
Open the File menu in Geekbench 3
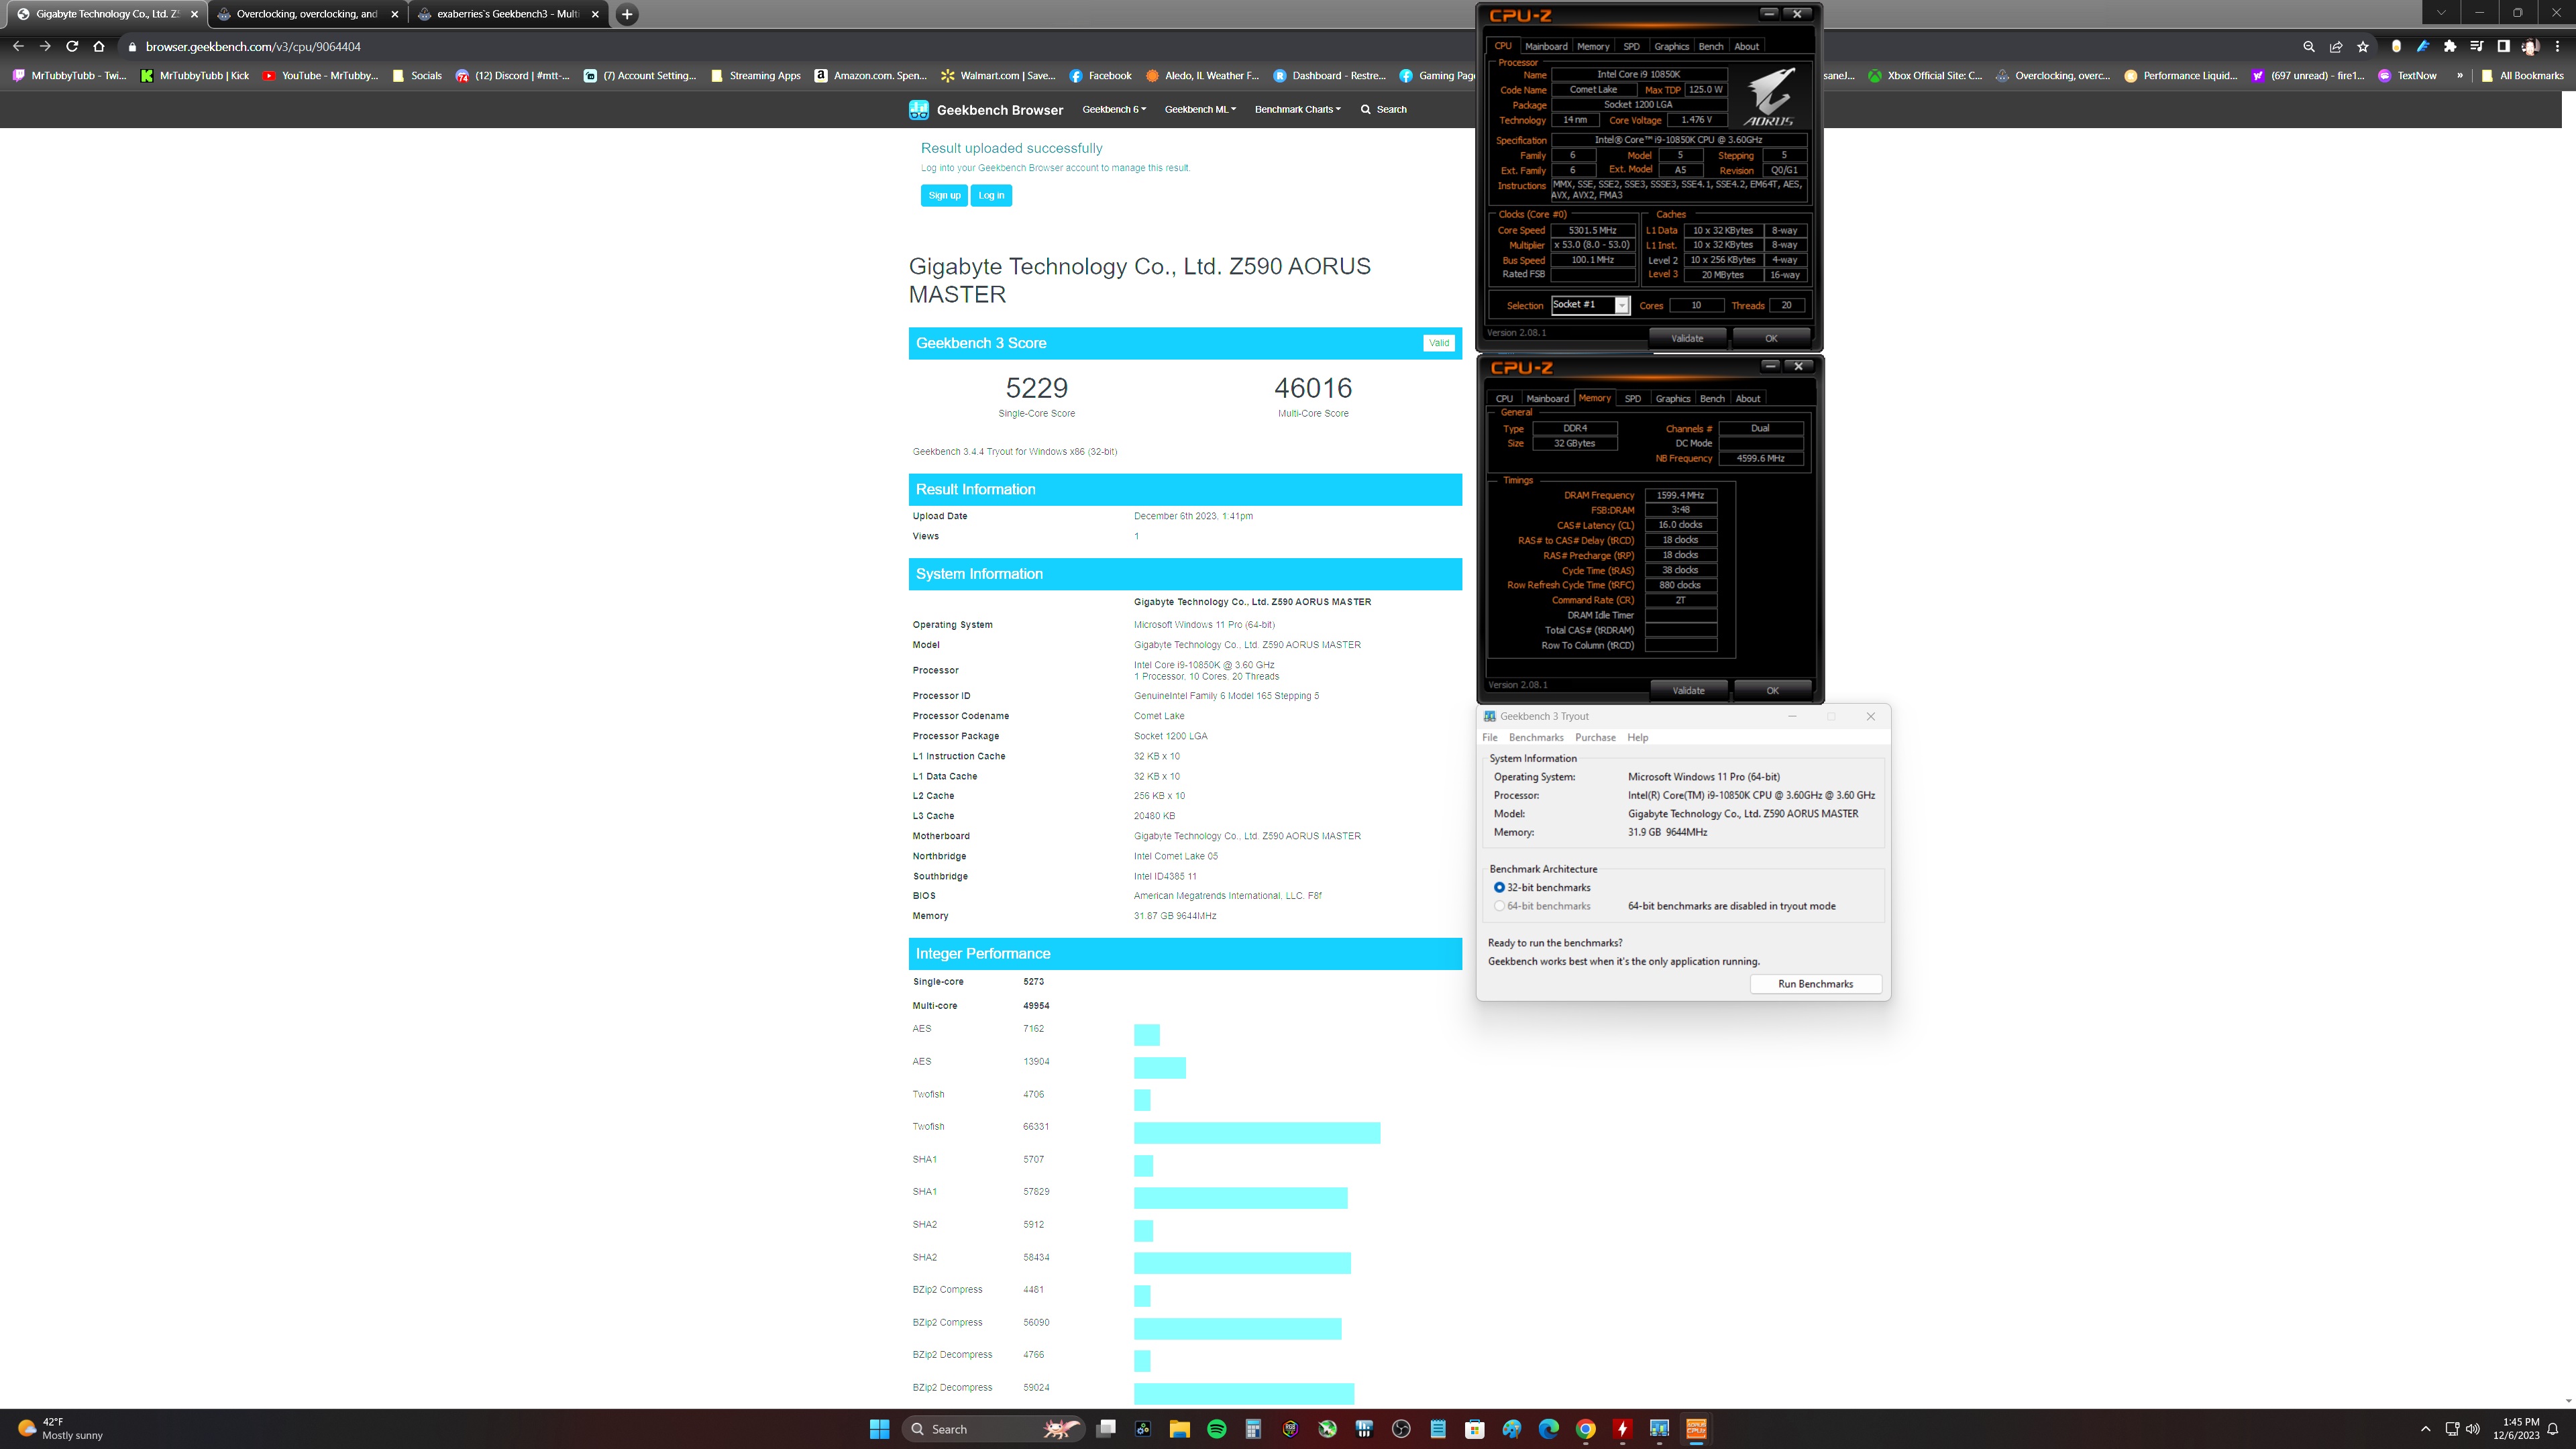coord(1490,738)
